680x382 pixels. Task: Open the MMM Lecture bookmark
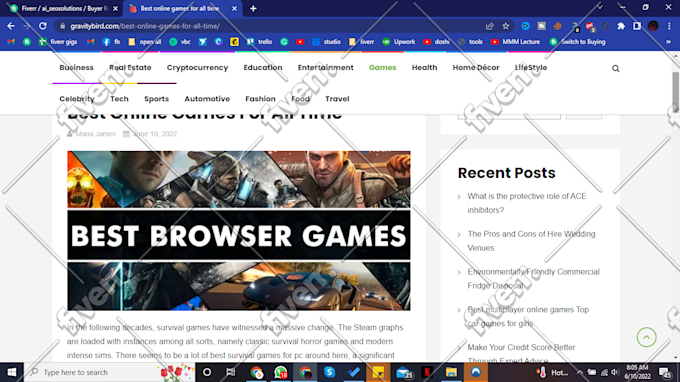tap(515, 42)
